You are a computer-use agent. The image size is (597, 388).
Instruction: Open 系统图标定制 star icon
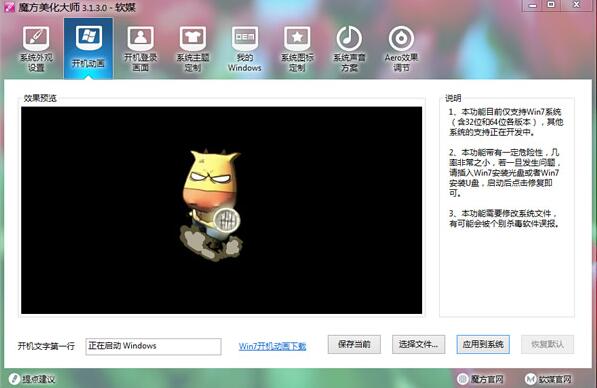(297, 39)
